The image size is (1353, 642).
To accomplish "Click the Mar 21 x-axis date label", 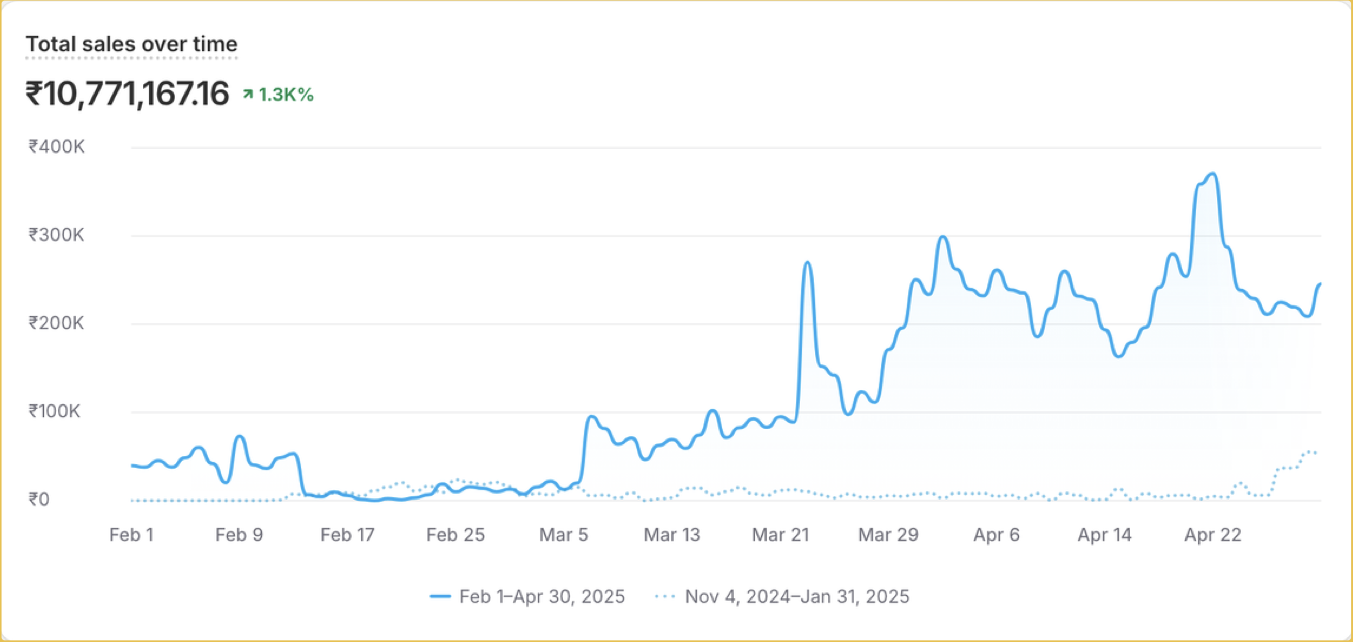I will [780, 535].
